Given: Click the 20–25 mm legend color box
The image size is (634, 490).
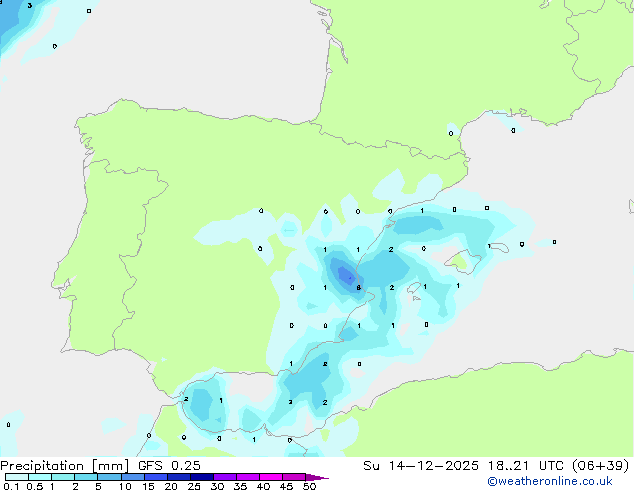Looking at the screenshot, I should point(179,477).
